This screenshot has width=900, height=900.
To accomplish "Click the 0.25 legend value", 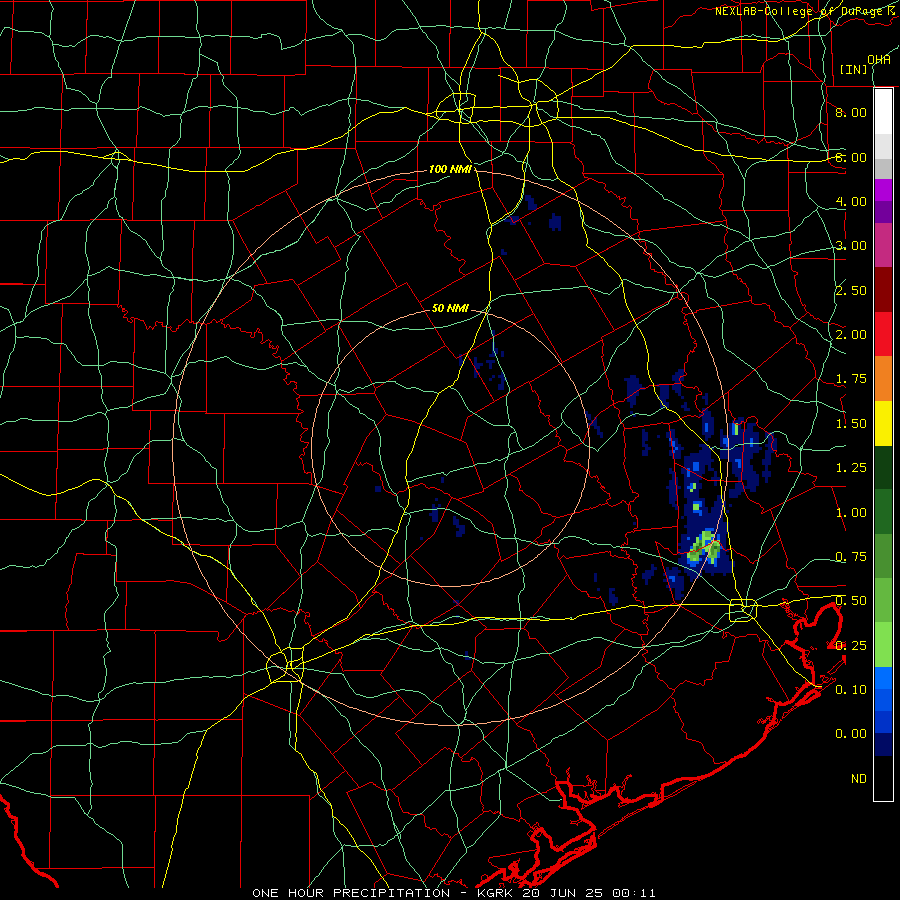I will [x=851, y=646].
